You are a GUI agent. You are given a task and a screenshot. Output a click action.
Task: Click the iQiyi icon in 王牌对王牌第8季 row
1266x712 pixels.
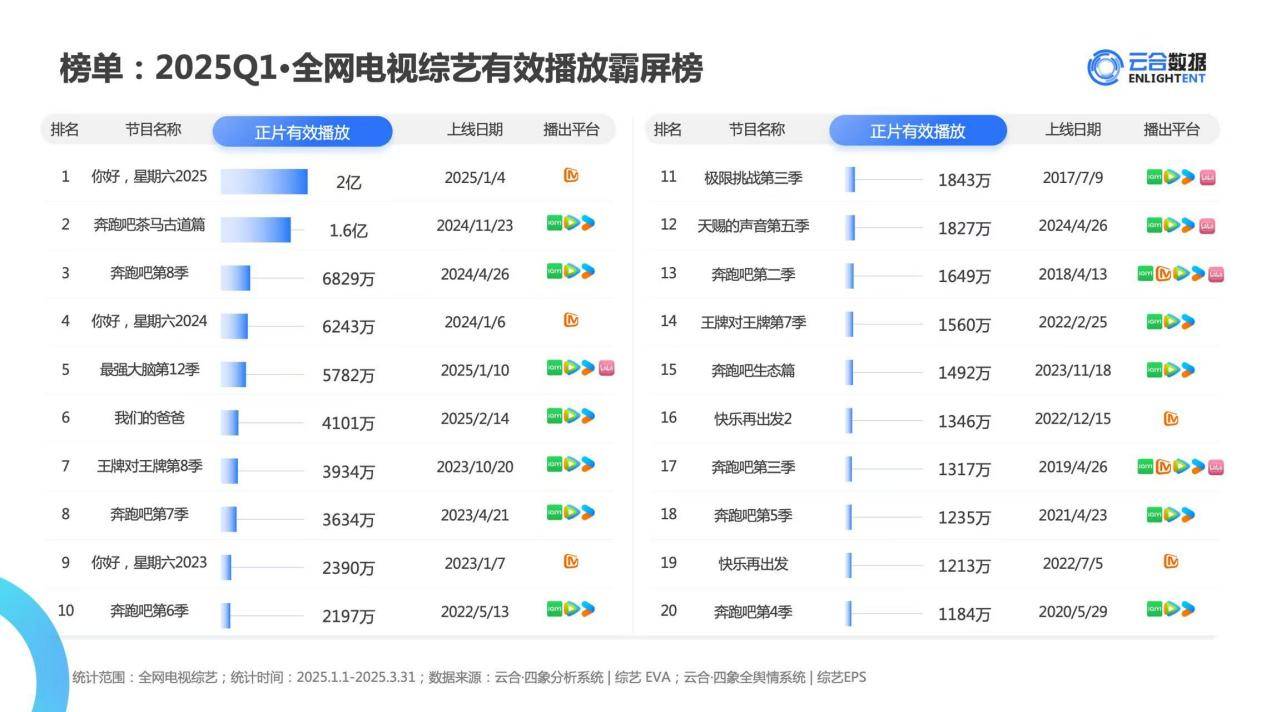tap(554, 464)
